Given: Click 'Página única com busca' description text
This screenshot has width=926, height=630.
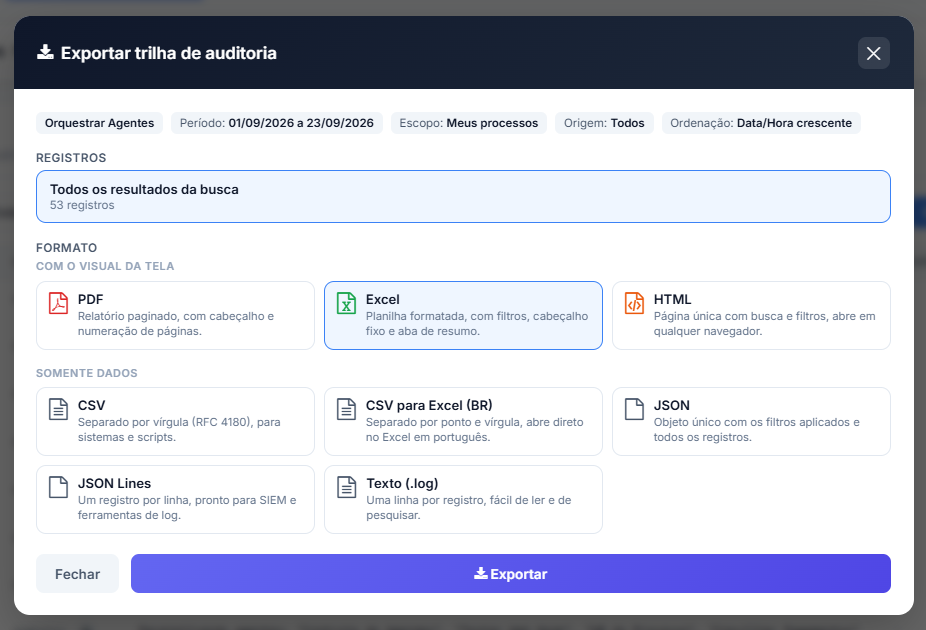Looking at the screenshot, I should (x=764, y=324).
